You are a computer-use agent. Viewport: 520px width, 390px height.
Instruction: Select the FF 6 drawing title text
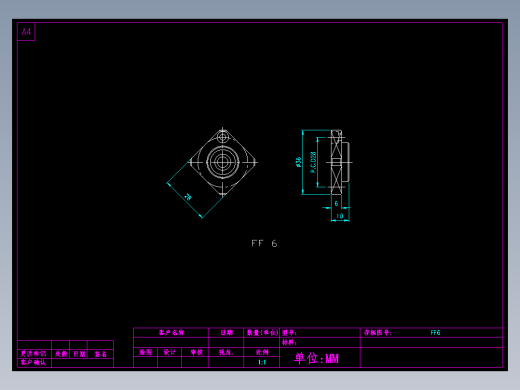click(264, 243)
